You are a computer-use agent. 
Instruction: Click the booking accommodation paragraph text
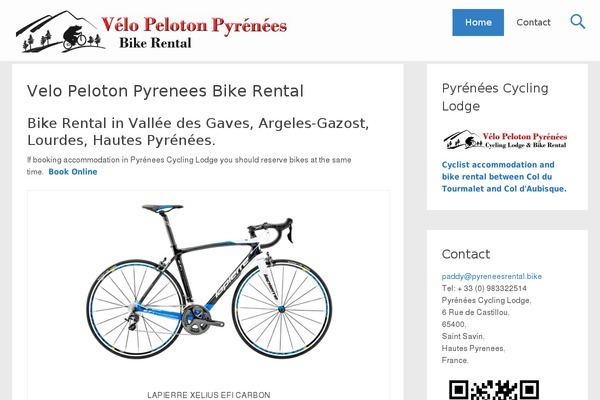coord(188,160)
